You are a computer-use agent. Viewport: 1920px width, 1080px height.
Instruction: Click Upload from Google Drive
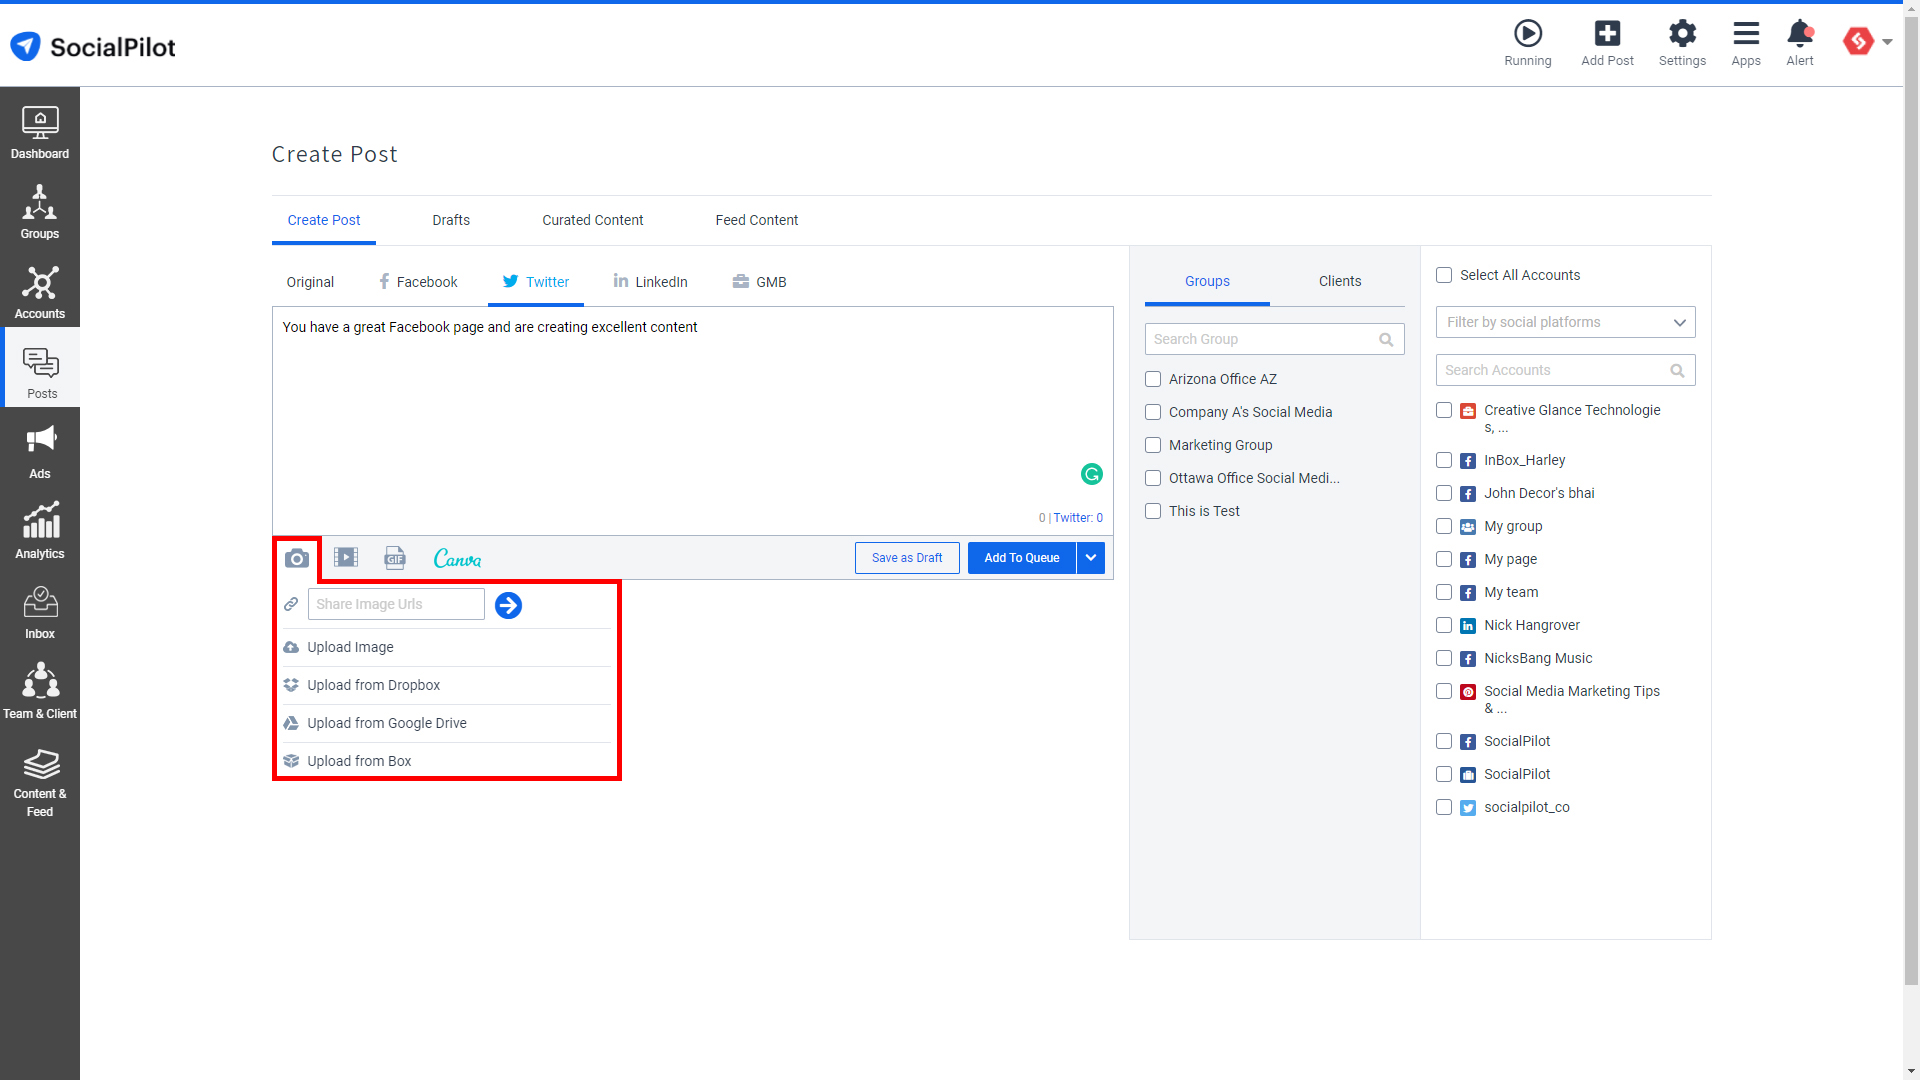(385, 722)
